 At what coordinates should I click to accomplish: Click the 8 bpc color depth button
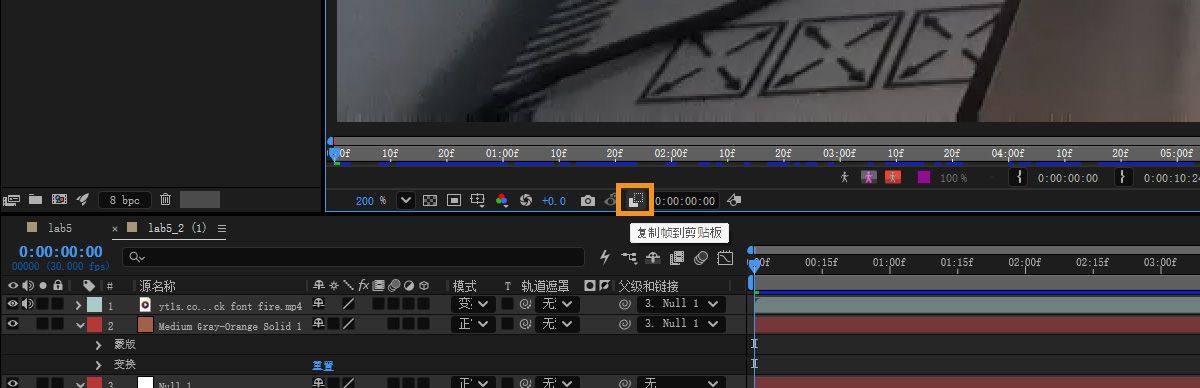[x=125, y=200]
